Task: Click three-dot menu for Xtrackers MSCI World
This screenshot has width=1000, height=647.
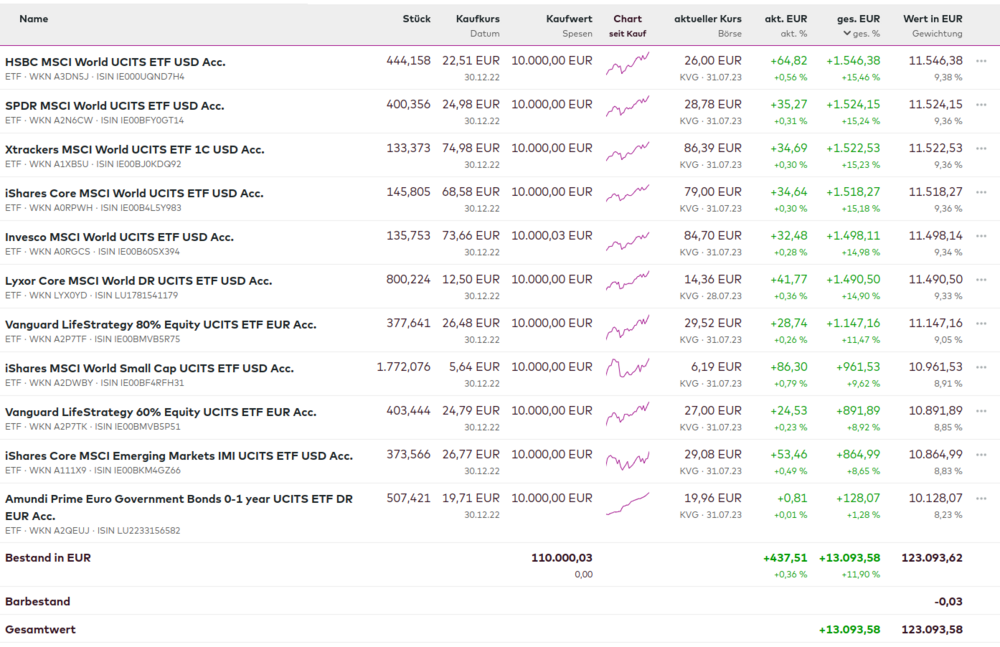Action: coord(981,149)
